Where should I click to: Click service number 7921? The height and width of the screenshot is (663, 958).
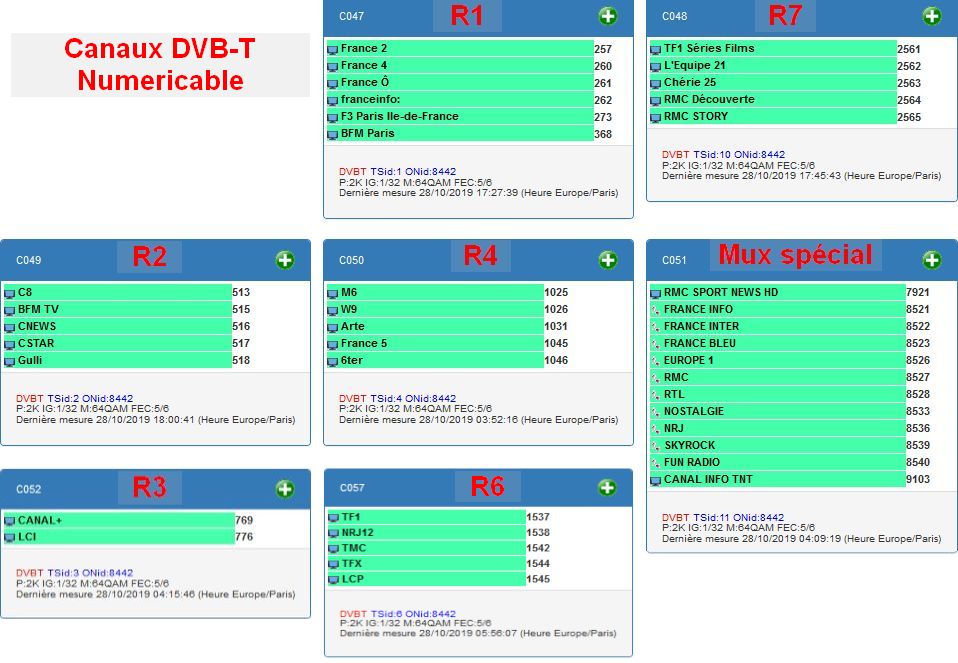[x=918, y=293]
